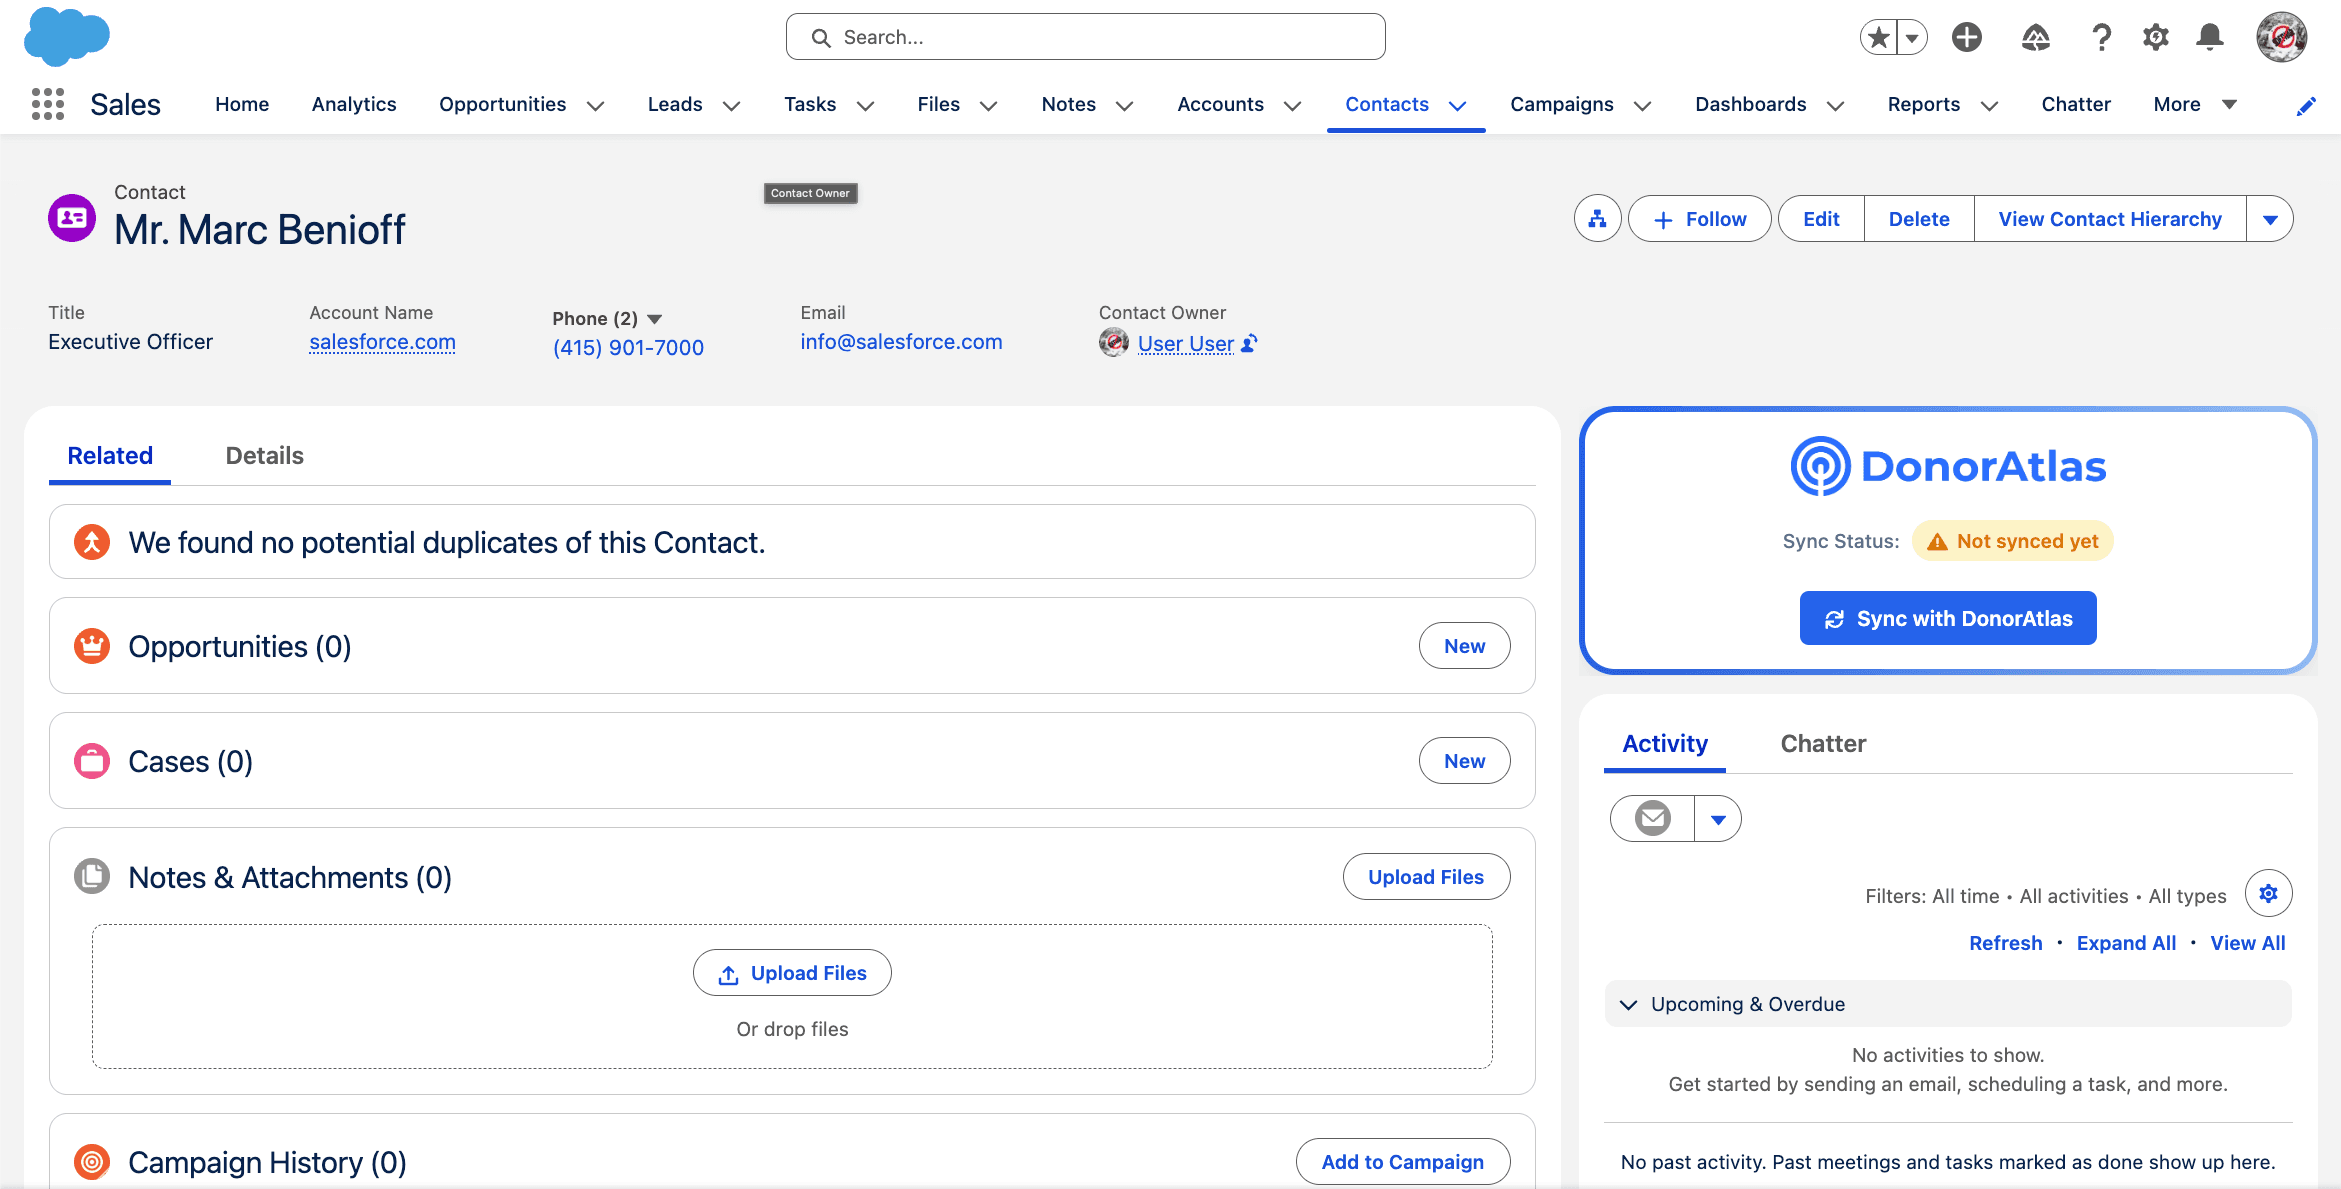This screenshot has width=2341, height=1189.
Task: Collapse the Upcoming & Overdue section
Action: (x=1627, y=1004)
